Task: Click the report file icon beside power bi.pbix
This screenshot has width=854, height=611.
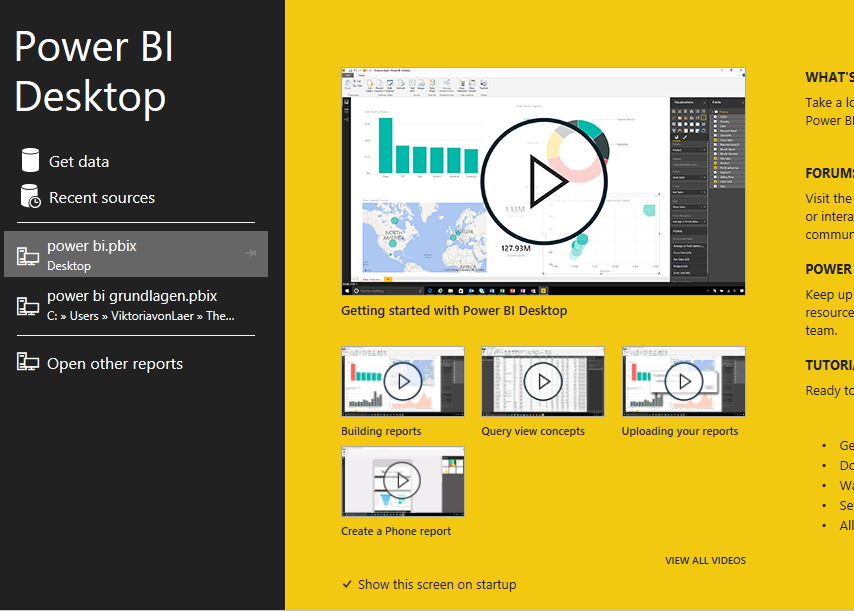Action: point(27,254)
